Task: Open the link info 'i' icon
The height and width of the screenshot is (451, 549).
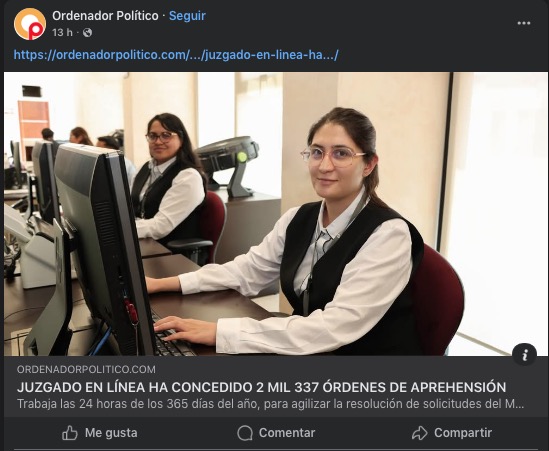Action: click(524, 354)
